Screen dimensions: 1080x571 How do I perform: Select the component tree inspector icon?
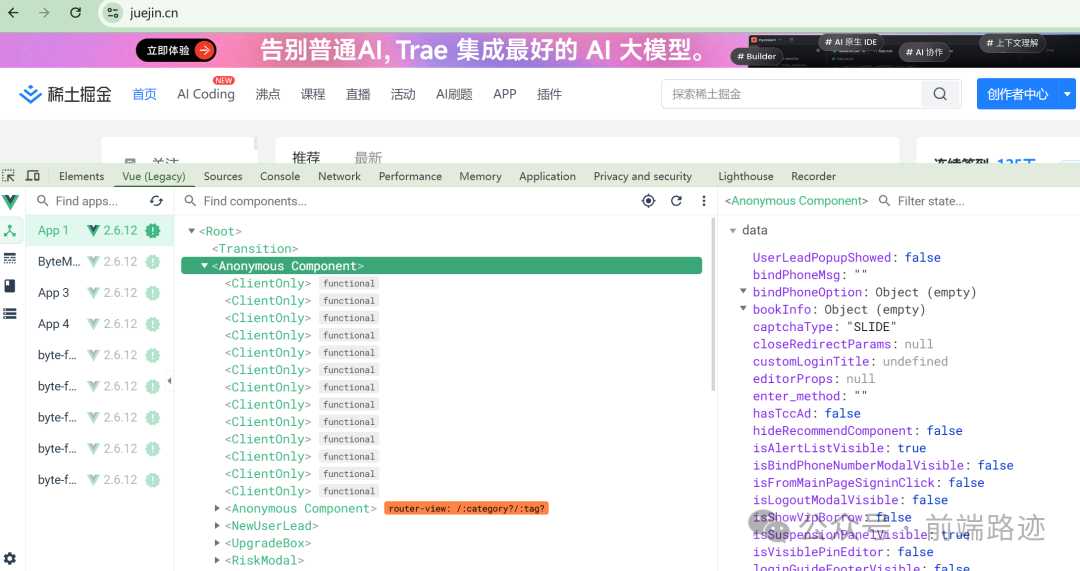[x=10, y=231]
